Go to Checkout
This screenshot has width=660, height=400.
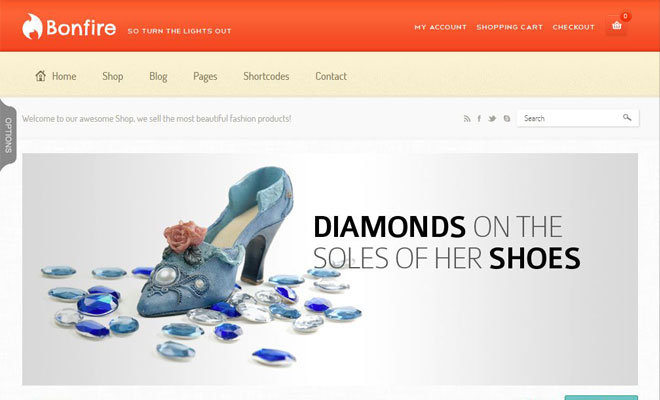(x=573, y=27)
